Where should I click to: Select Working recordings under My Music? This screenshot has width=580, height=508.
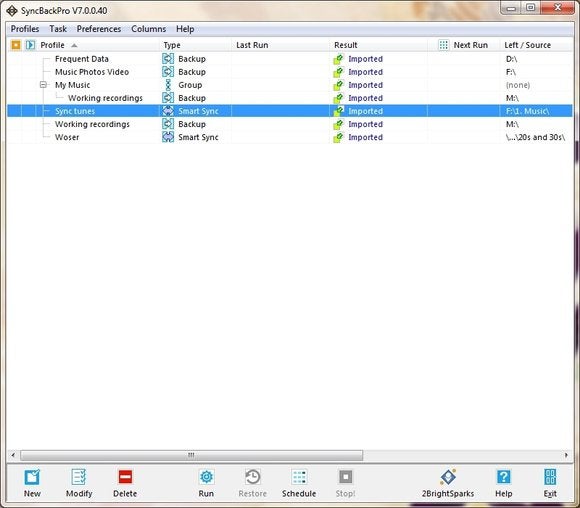pos(105,98)
